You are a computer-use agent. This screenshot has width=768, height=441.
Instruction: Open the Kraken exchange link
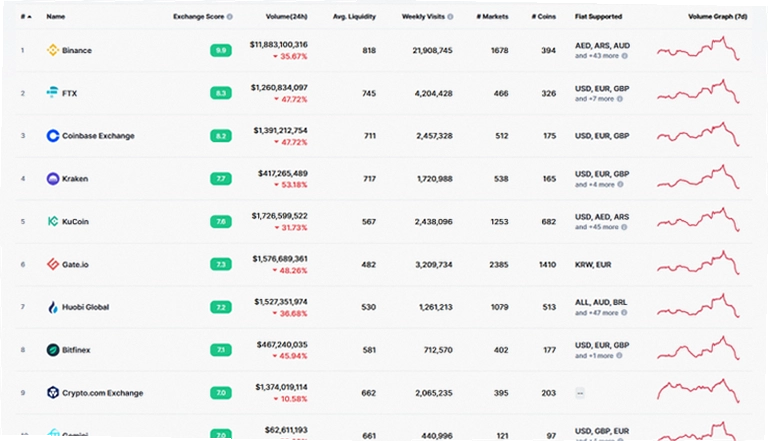coord(75,178)
